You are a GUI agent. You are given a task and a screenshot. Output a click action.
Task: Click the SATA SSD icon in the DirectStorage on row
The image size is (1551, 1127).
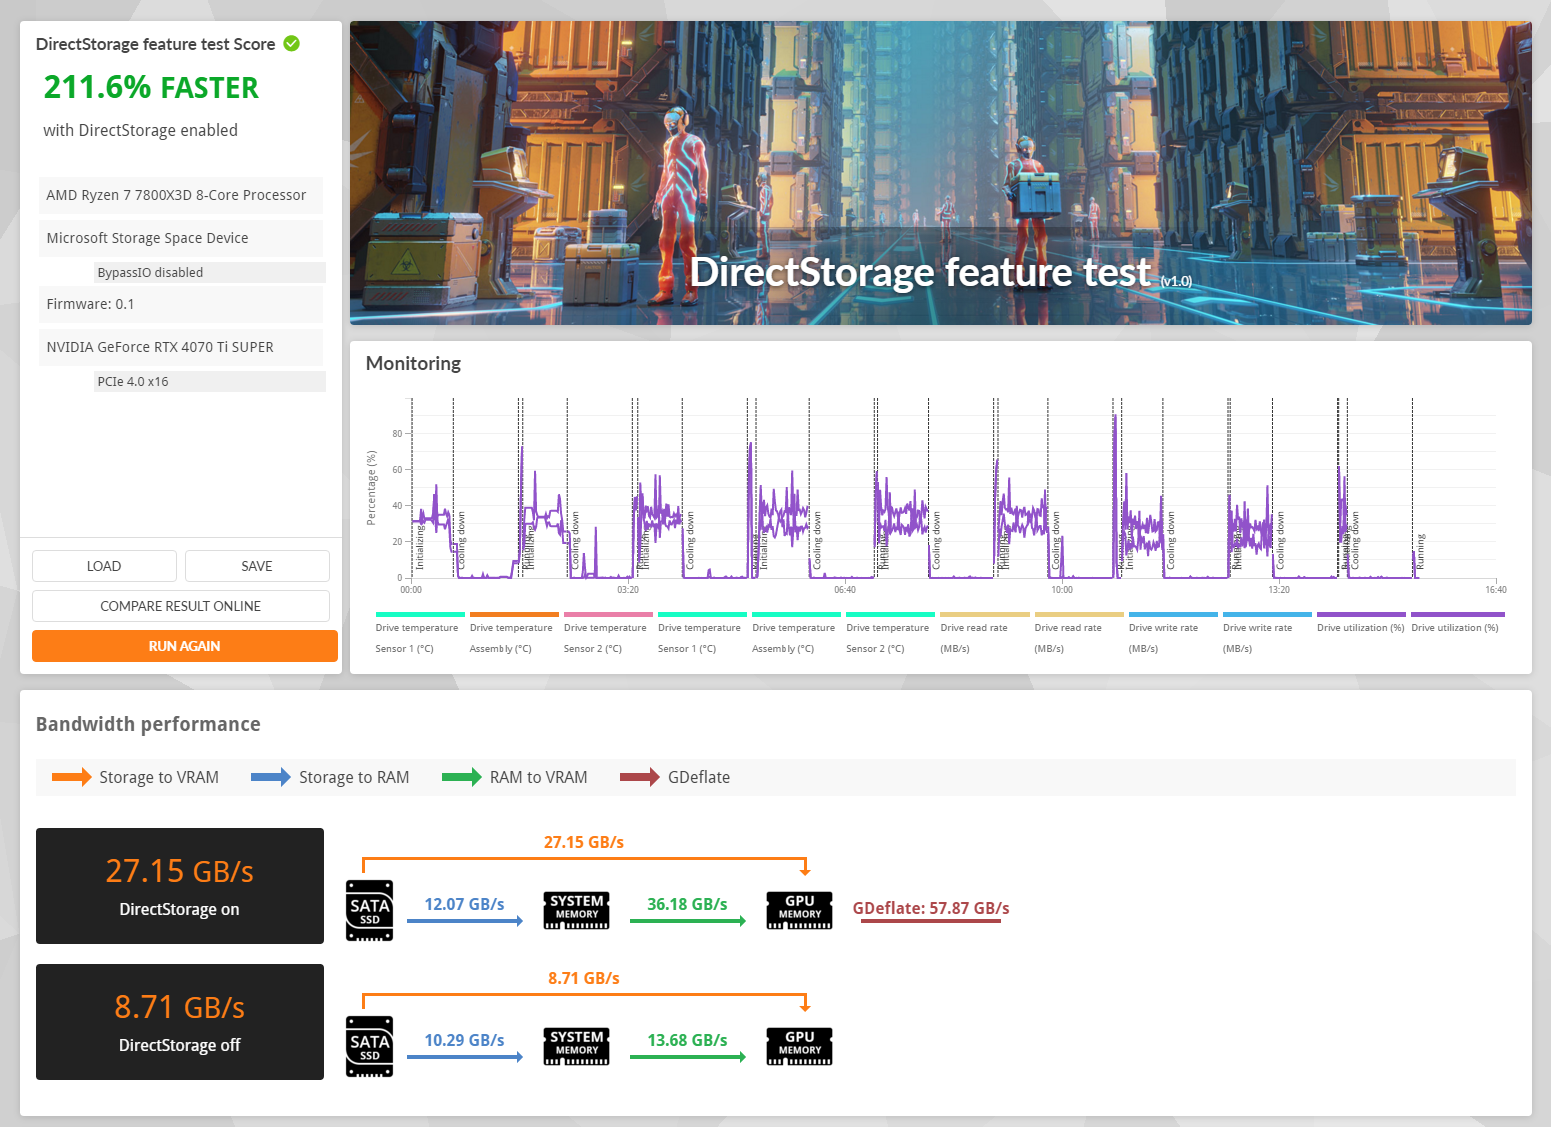[369, 910]
